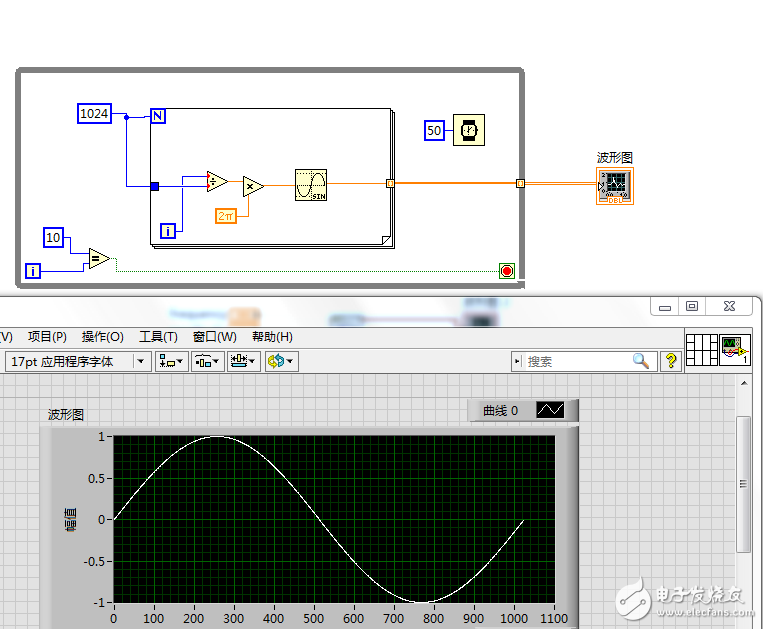The image size is (763, 629).
Task: Open the 窗口(W) menu
Action: tap(215, 337)
